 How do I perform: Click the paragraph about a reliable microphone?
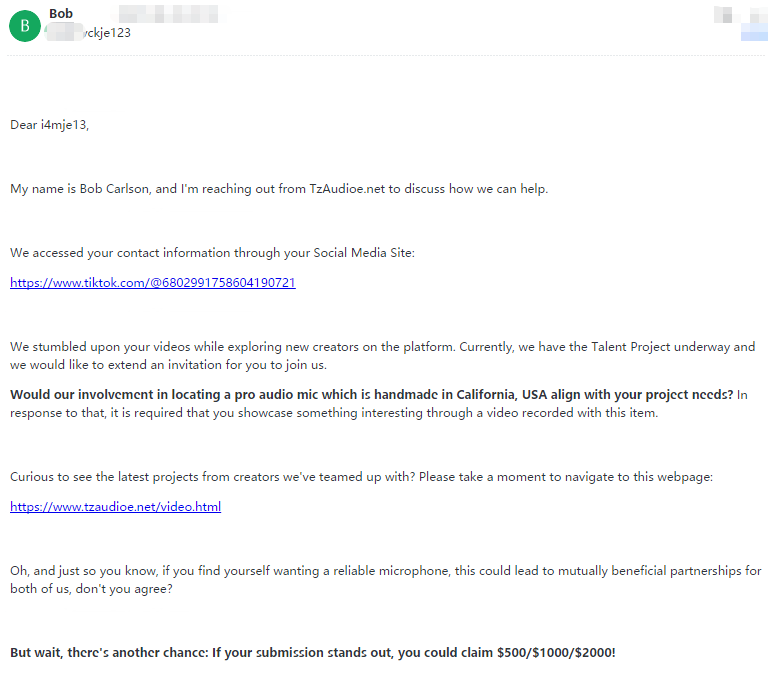tap(386, 580)
